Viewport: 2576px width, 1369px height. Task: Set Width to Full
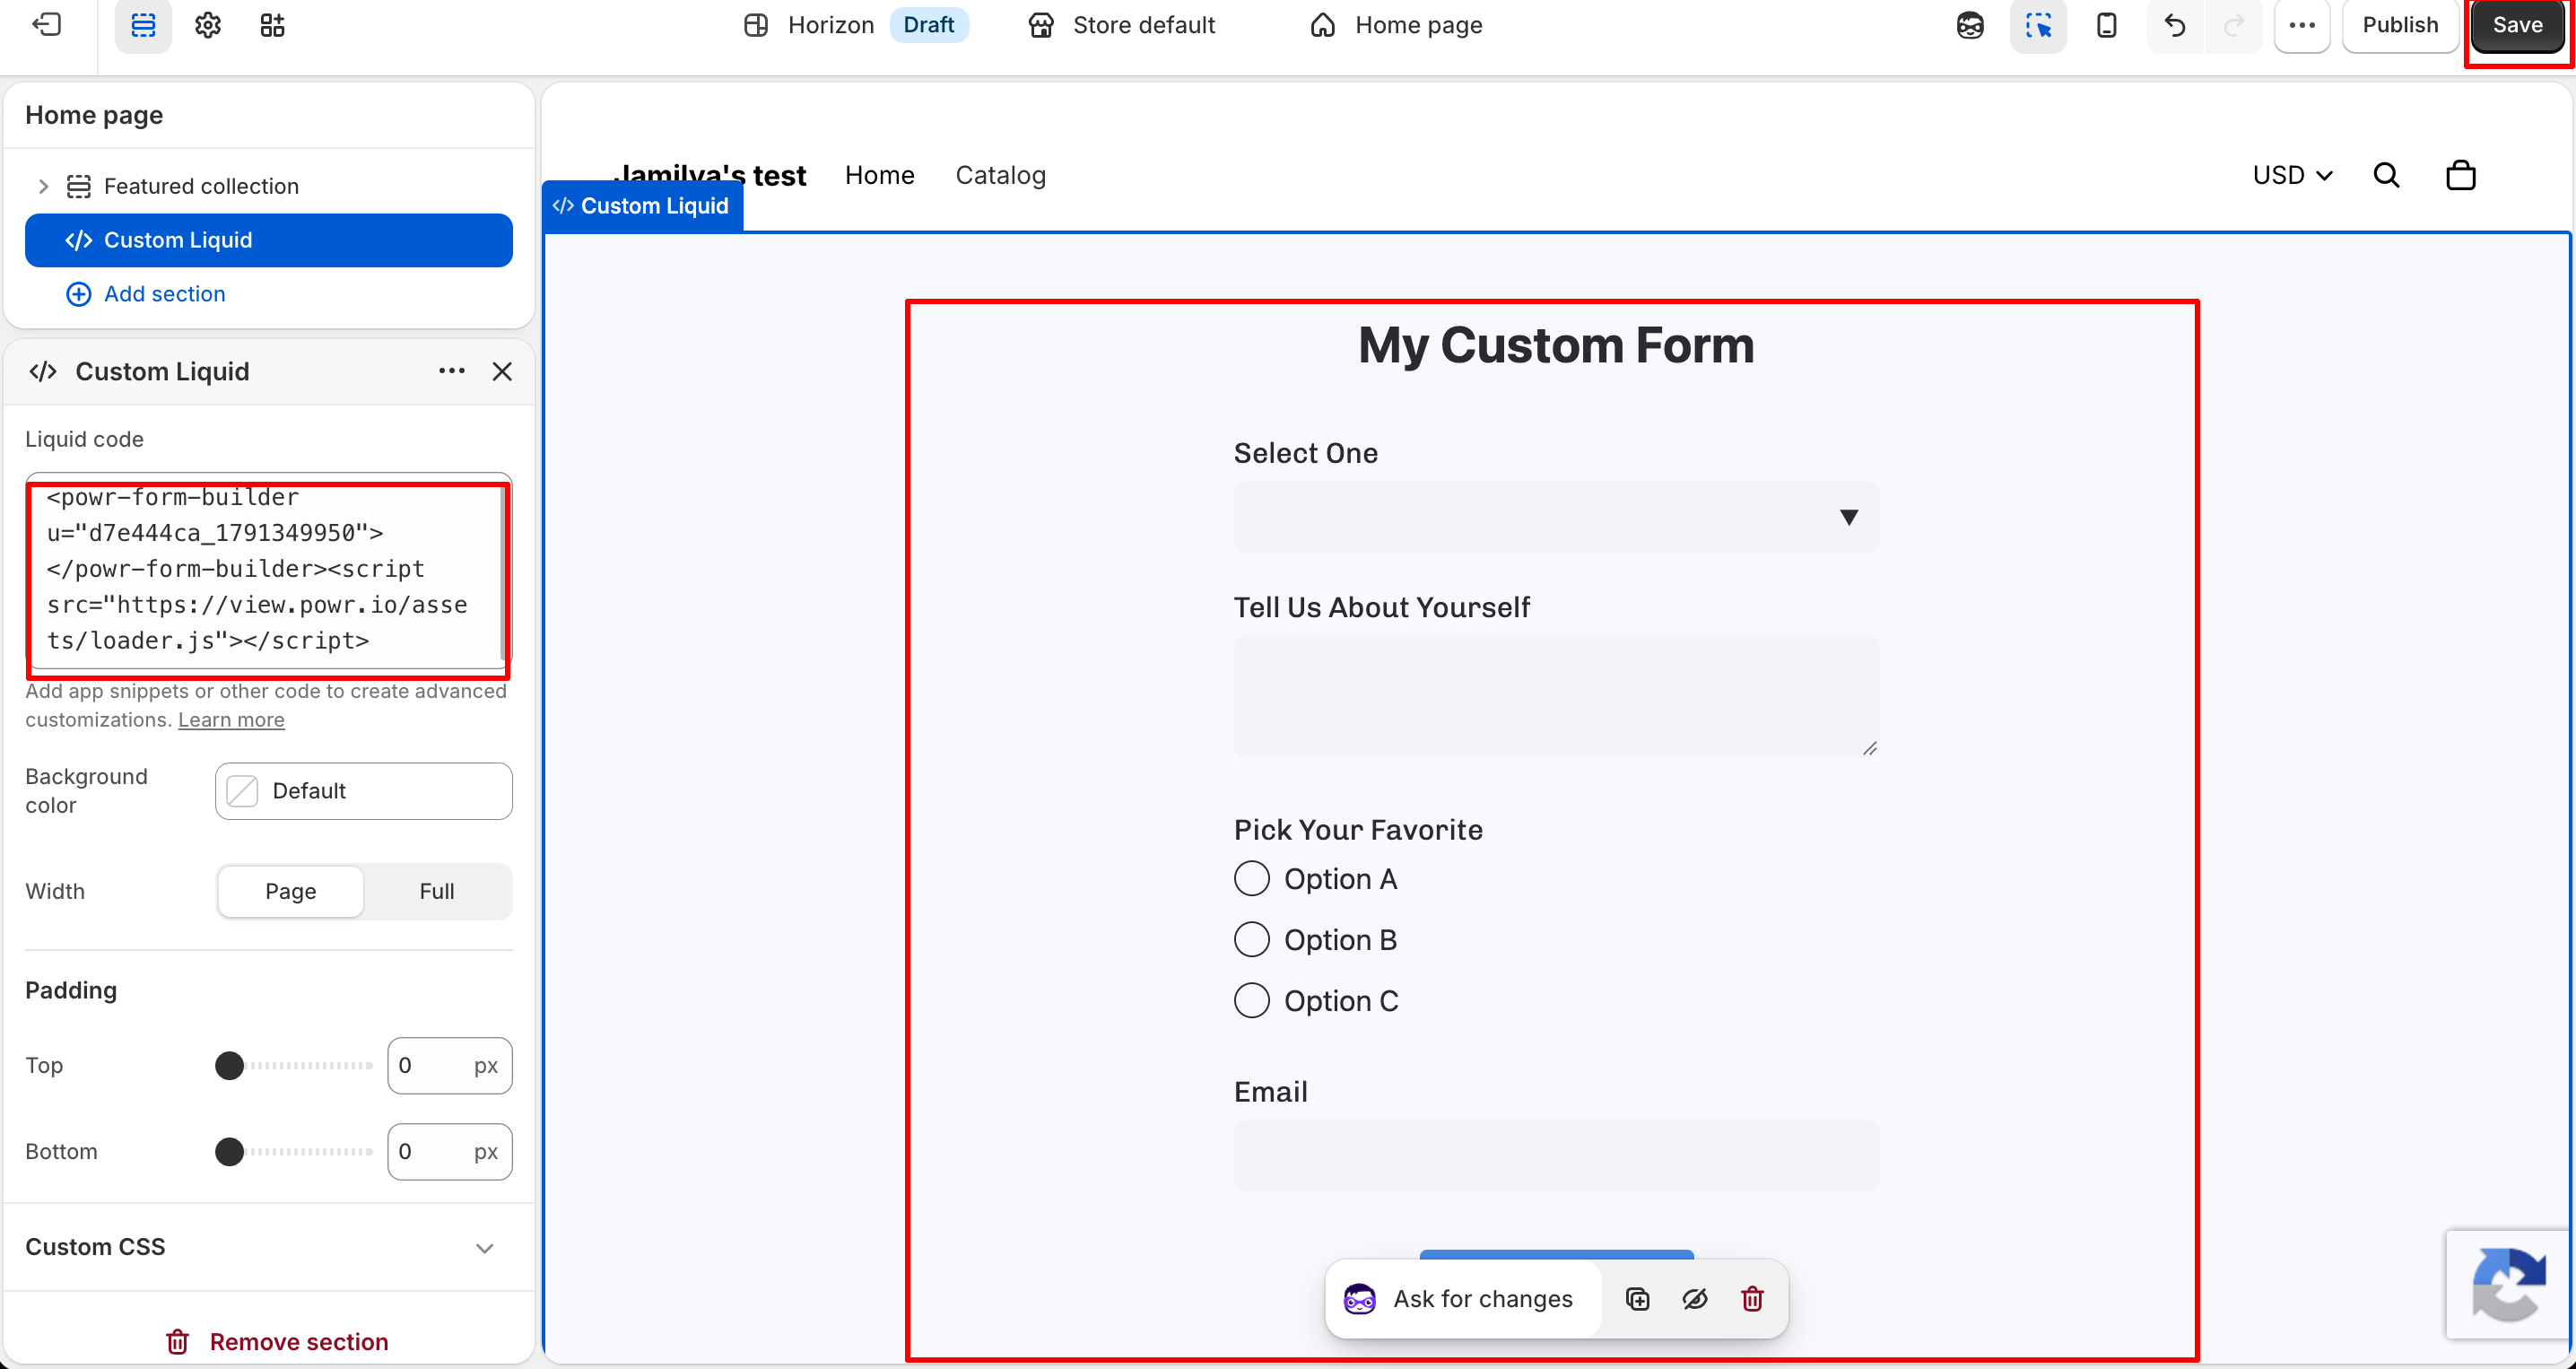click(x=437, y=891)
